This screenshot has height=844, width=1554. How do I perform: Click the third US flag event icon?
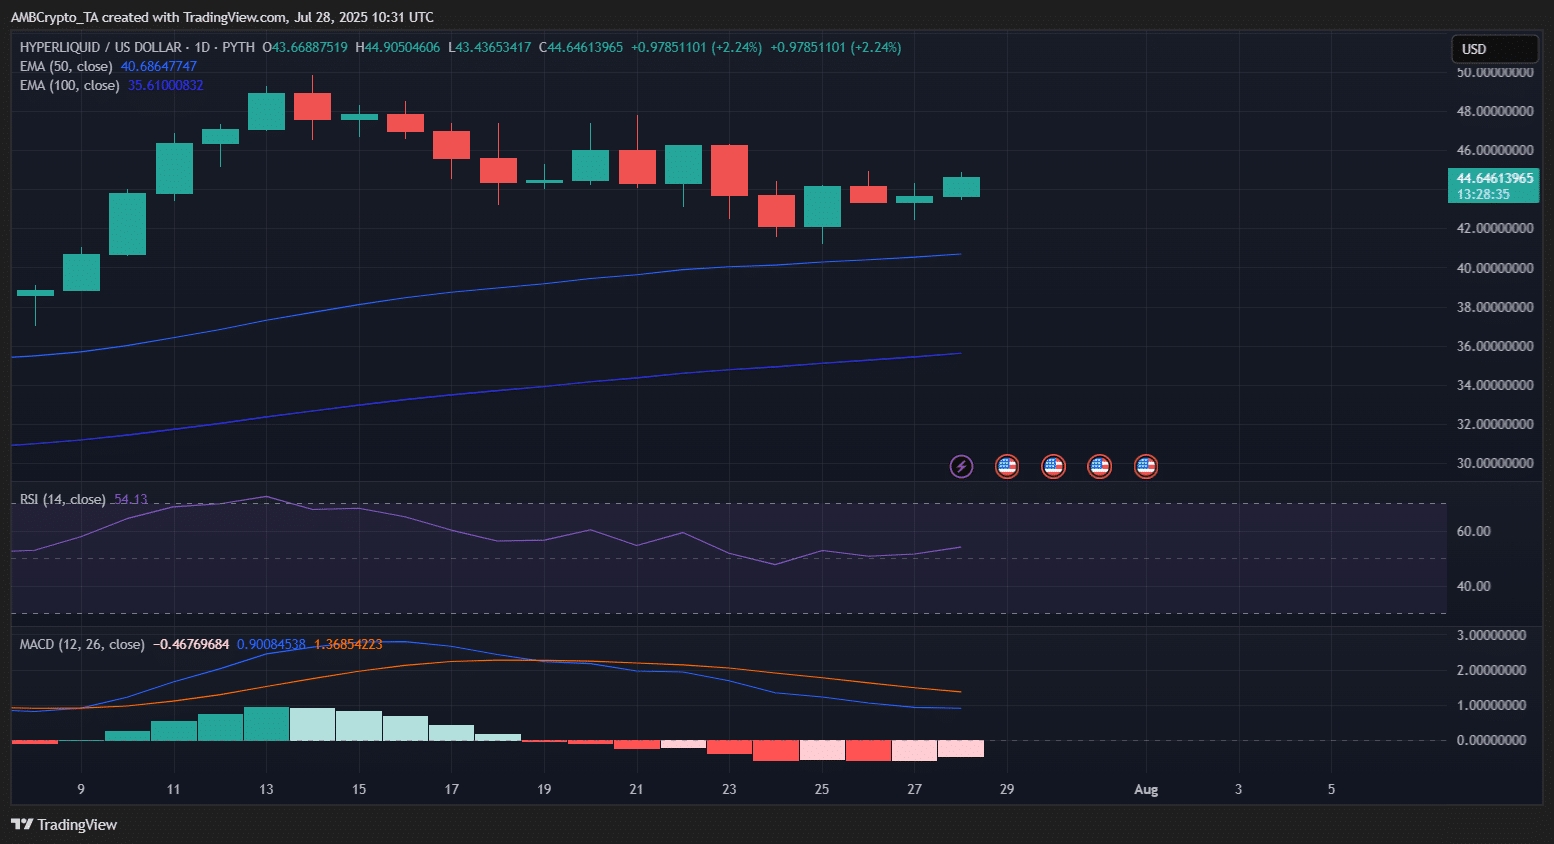(1099, 466)
